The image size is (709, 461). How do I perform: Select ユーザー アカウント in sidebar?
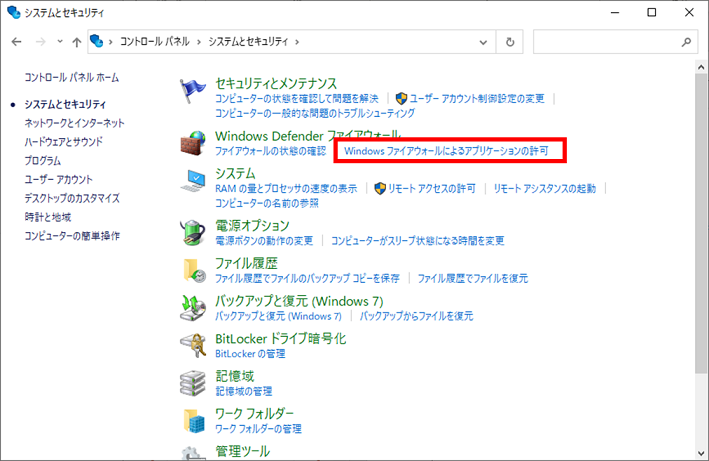(x=58, y=179)
